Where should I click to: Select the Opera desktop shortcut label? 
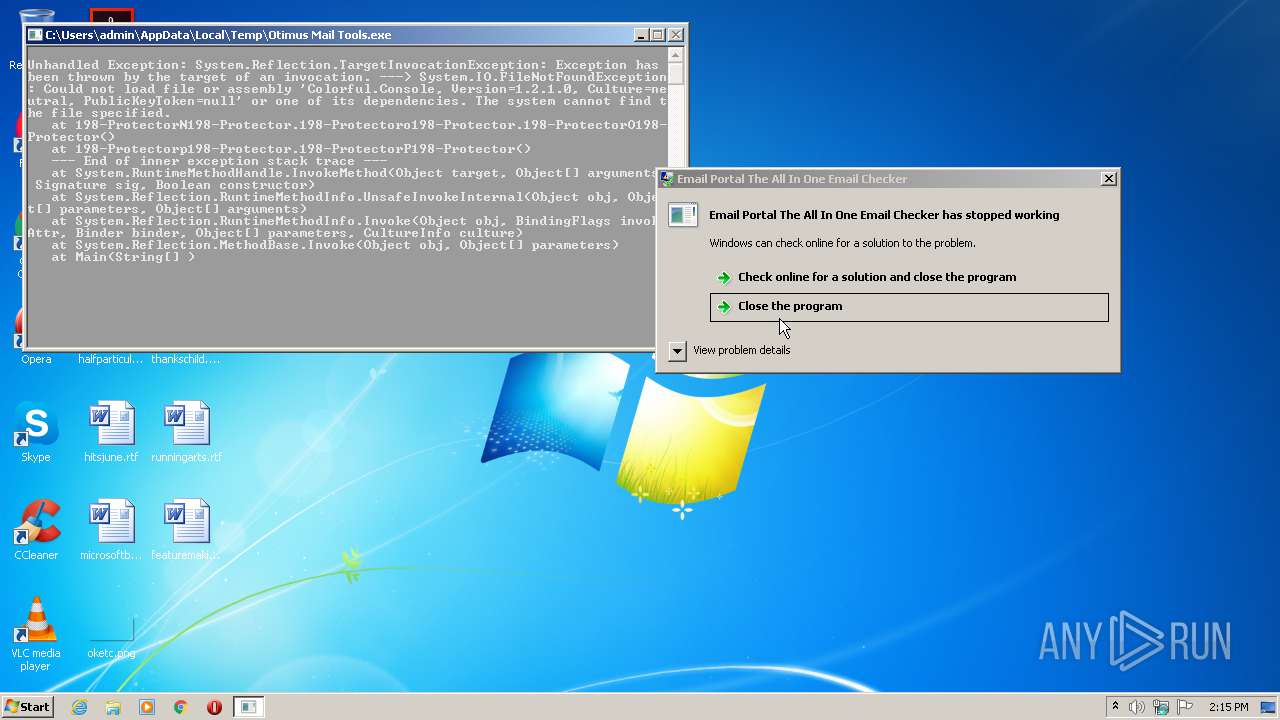[x=36, y=359]
